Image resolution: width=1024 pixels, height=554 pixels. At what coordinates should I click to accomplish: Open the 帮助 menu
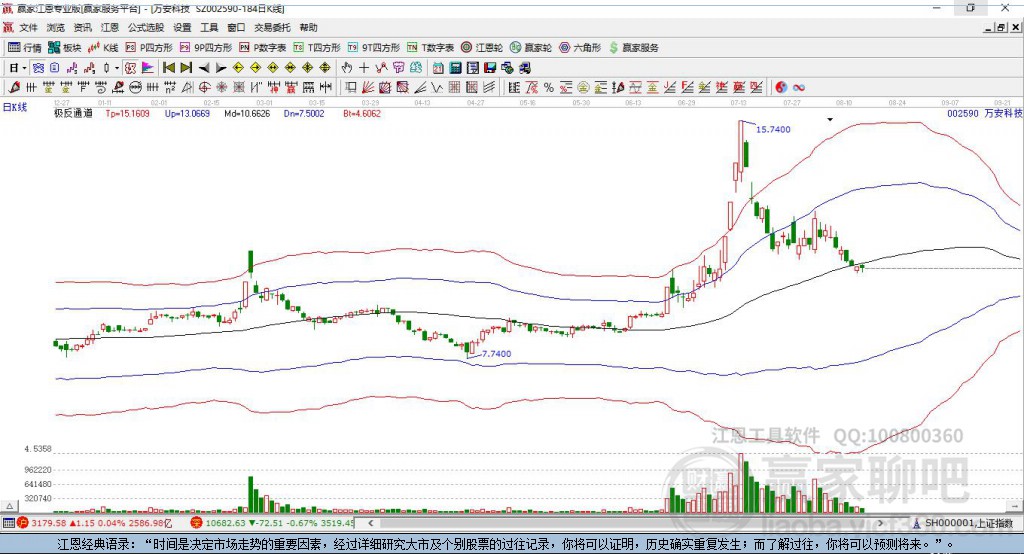point(308,27)
